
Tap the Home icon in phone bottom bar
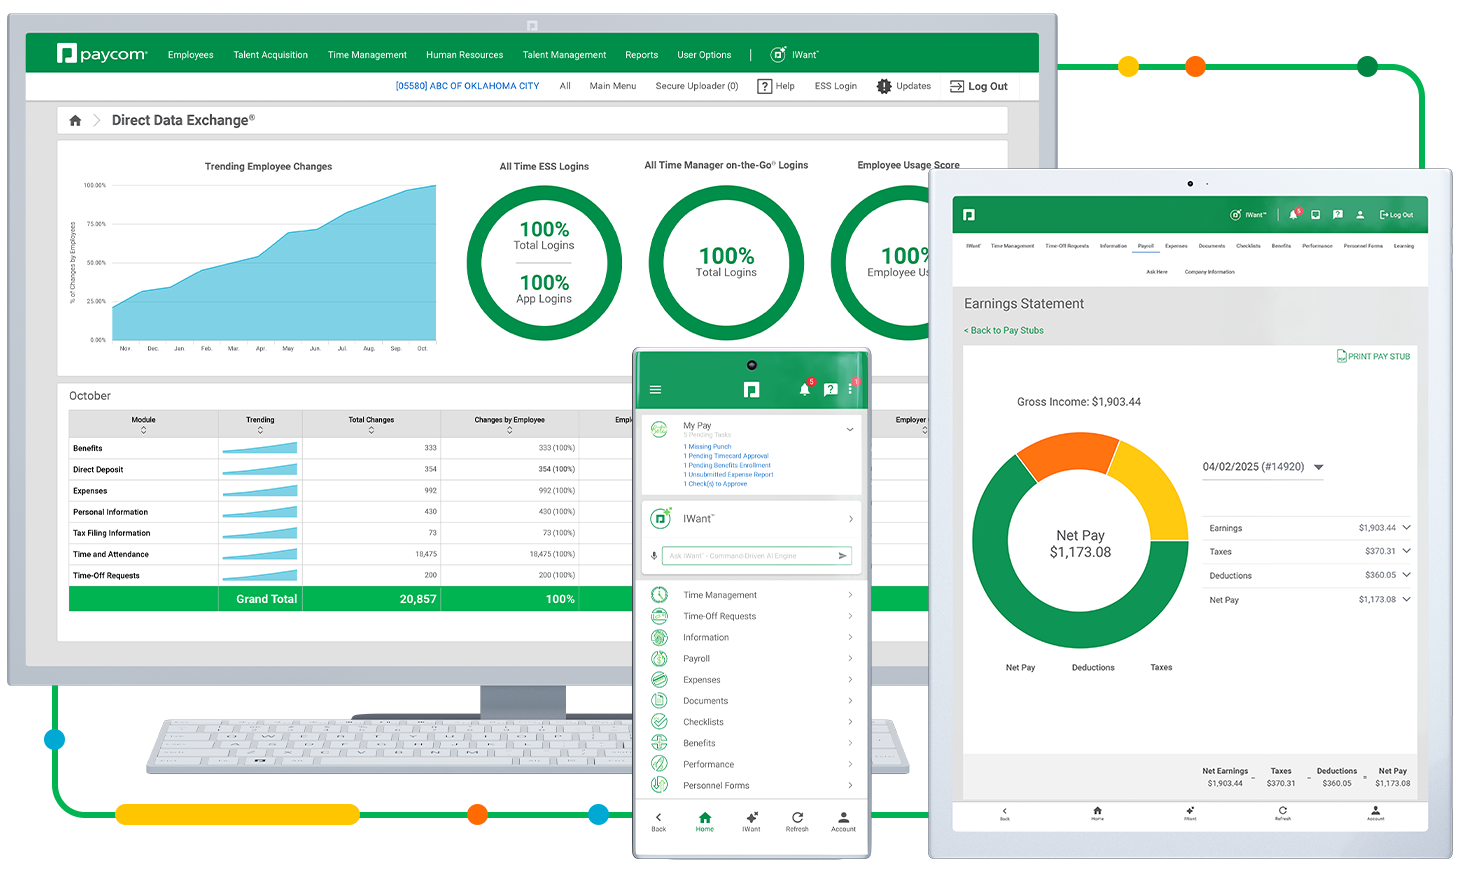705,818
